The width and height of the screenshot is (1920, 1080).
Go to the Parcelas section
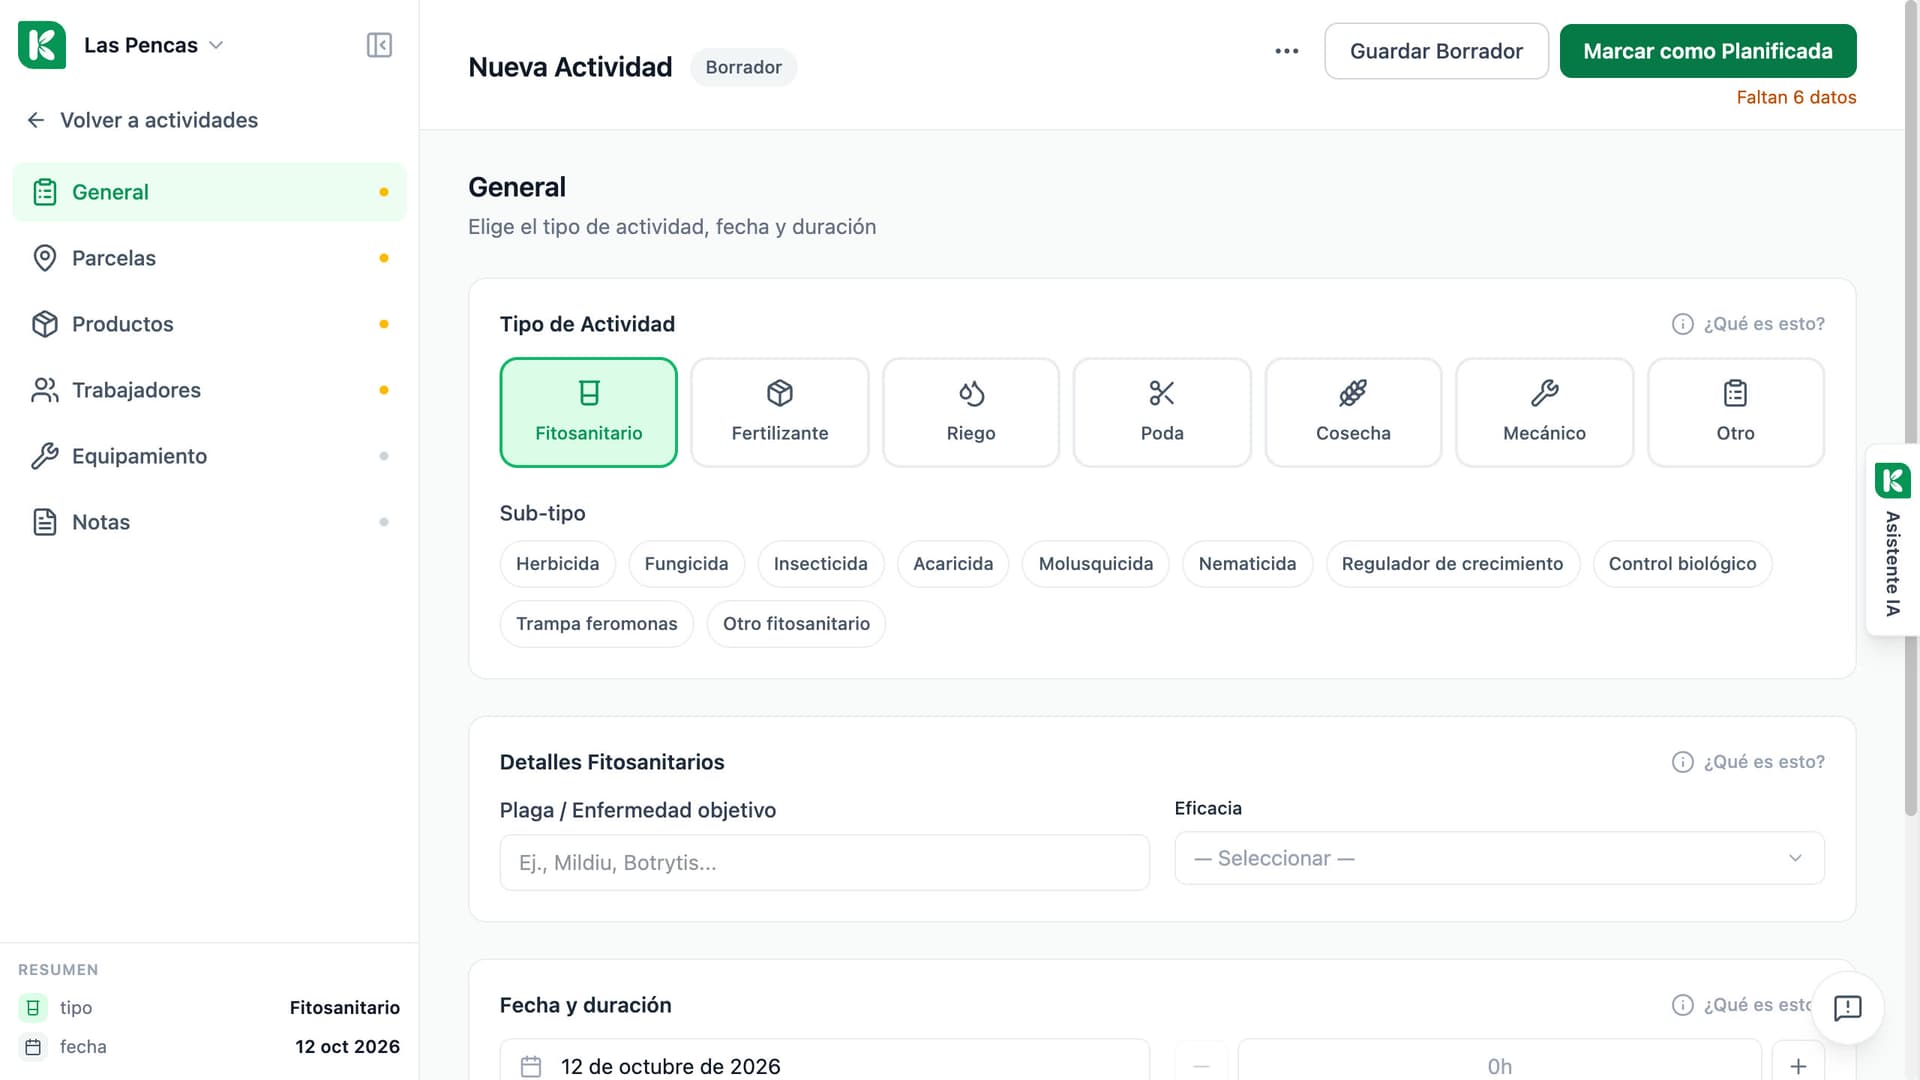click(x=209, y=258)
